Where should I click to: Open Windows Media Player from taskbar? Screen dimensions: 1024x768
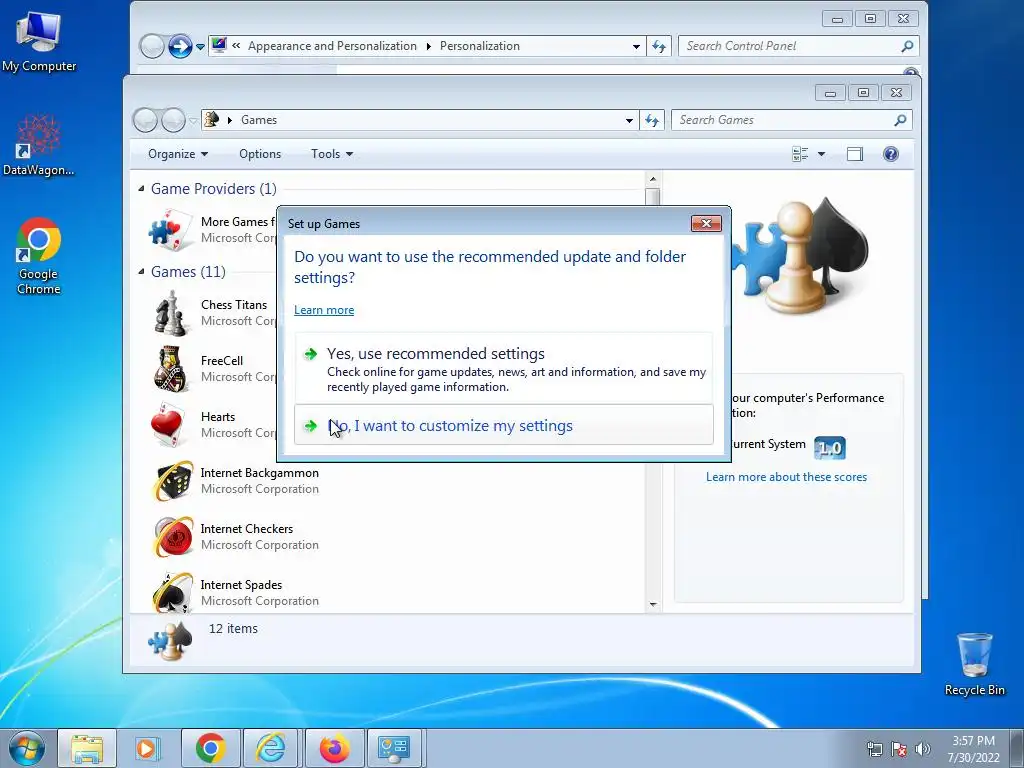click(146, 748)
